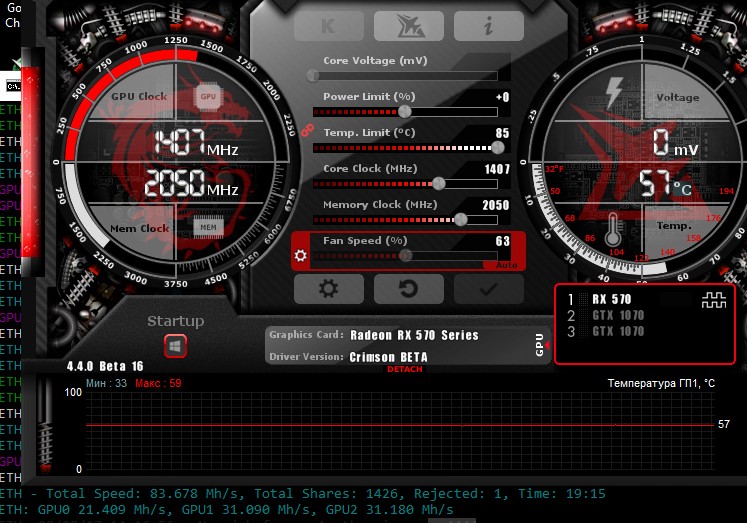Click the DETACH link under driver version
747x523 pixels.
click(x=404, y=369)
